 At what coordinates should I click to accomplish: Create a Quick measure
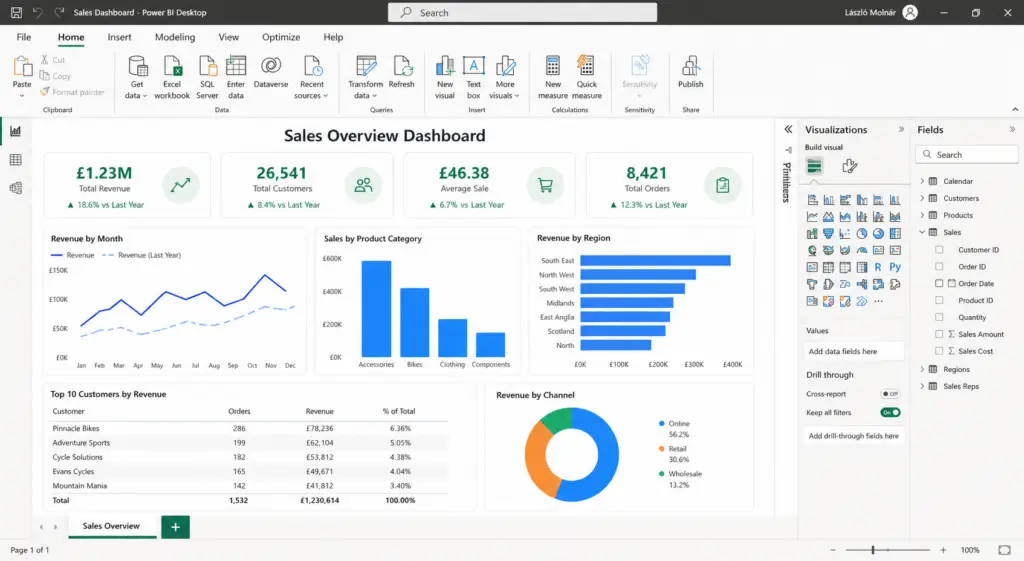(x=586, y=77)
